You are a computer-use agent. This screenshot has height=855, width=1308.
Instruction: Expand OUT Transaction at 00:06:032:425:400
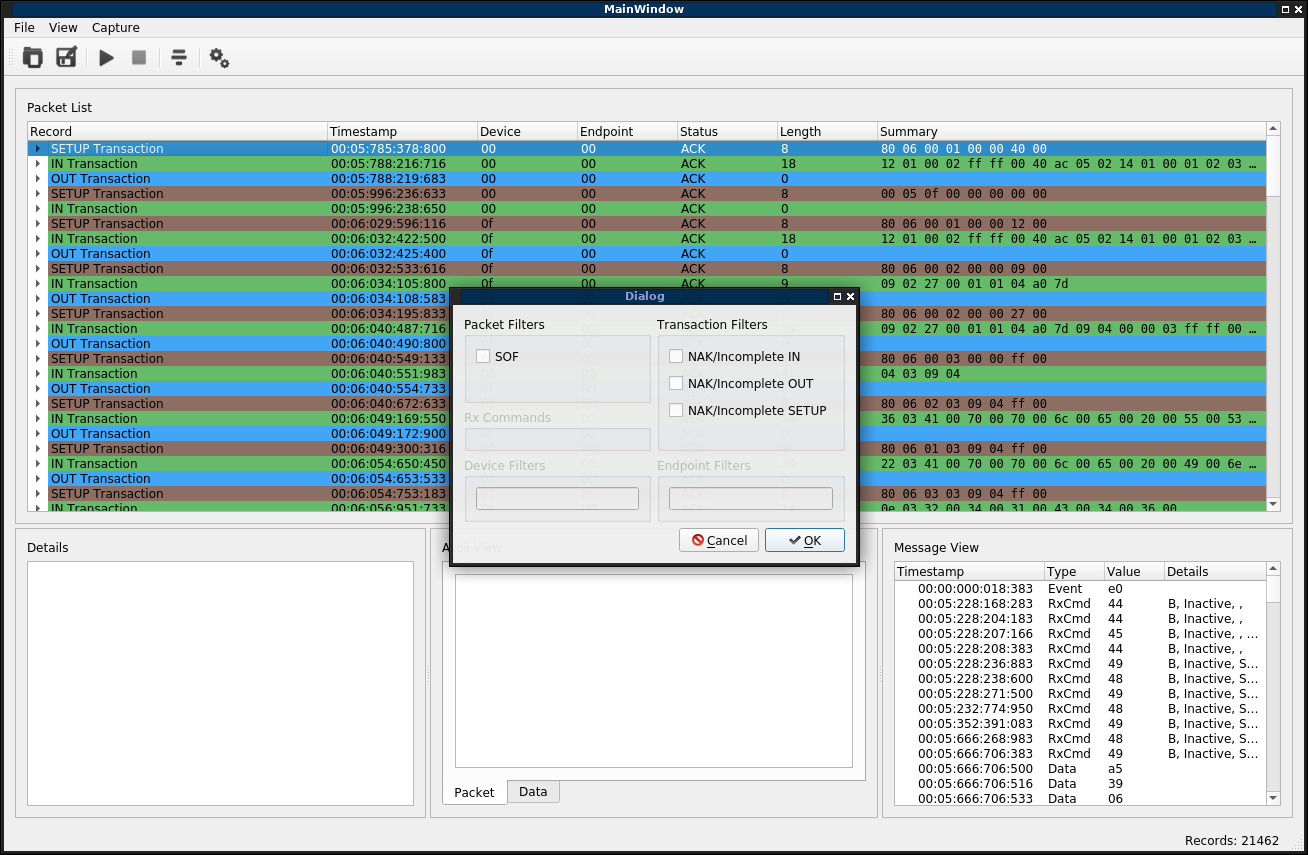pos(38,254)
